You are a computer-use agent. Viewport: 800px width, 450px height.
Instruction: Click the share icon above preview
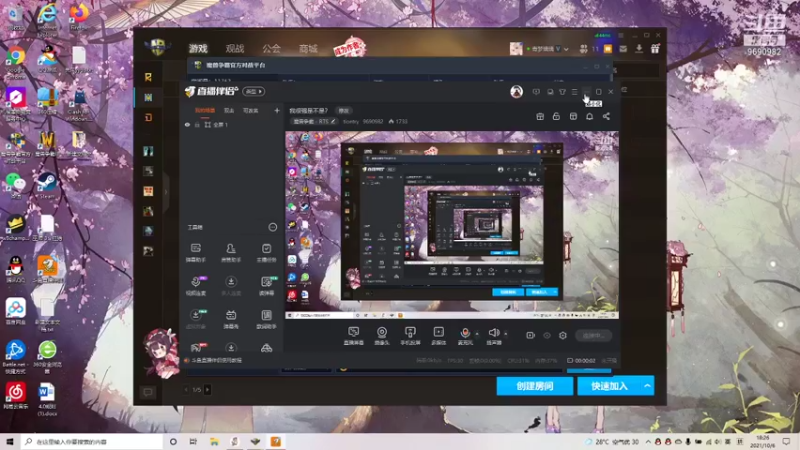point(606,116)
